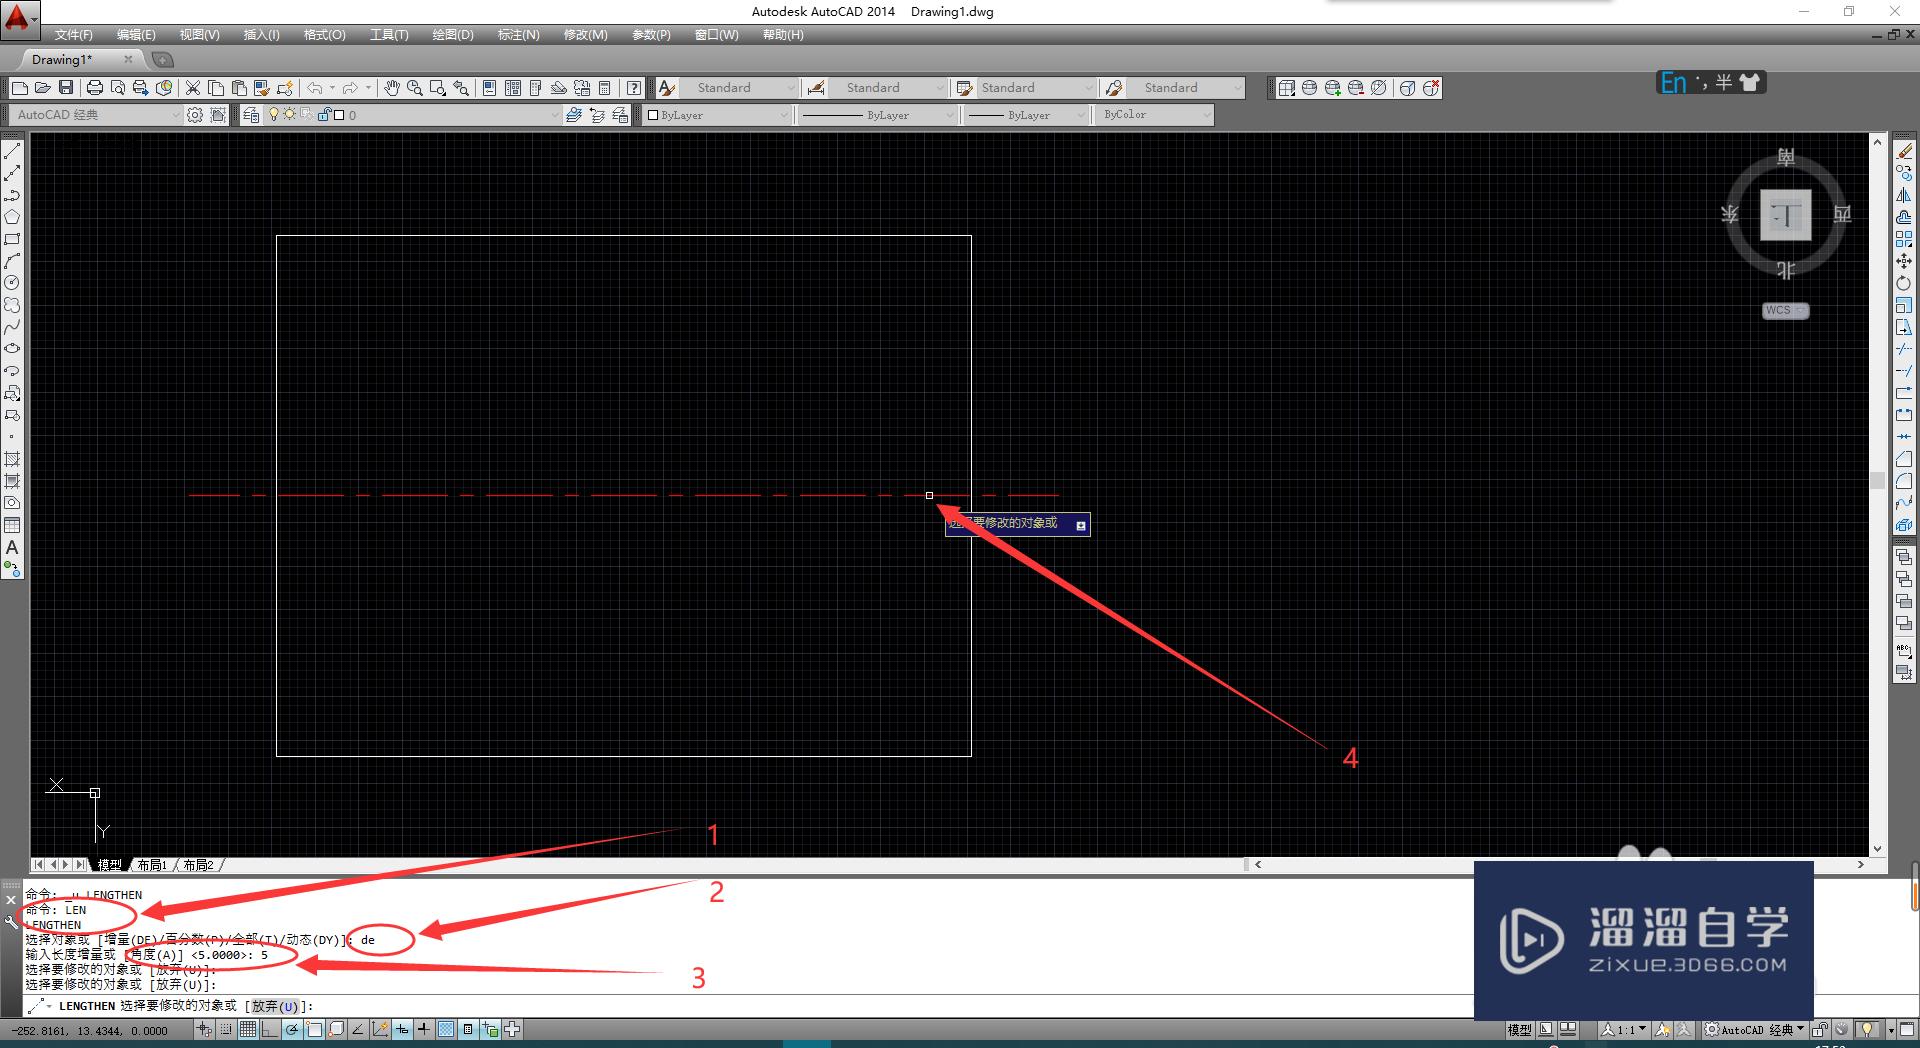
Task: Undo the last action with Undo arrow
Action: pos(315,88)
